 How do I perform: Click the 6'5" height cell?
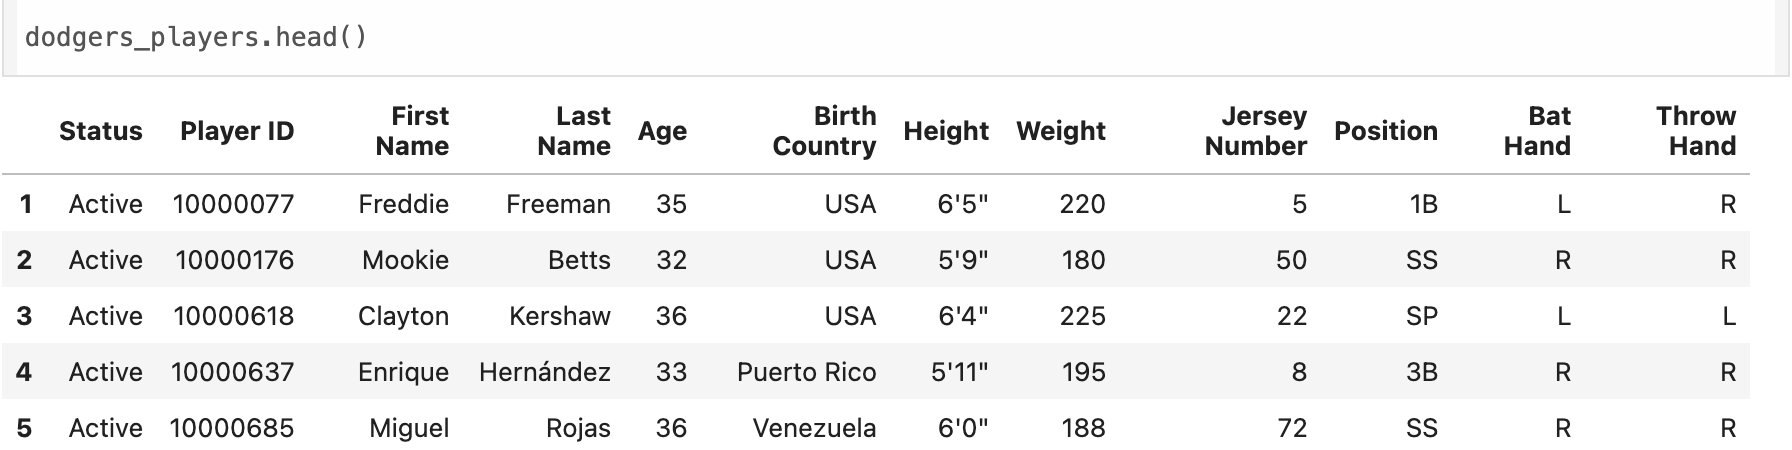pos(963,204)
